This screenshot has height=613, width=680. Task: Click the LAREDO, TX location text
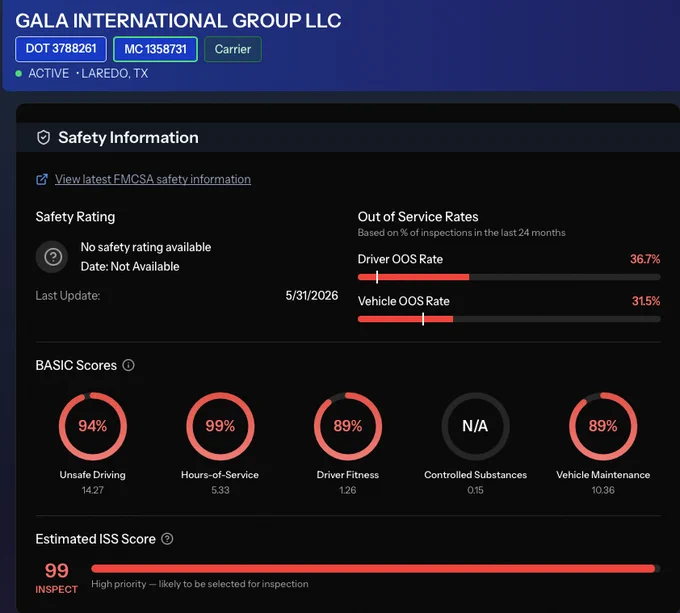114,73
